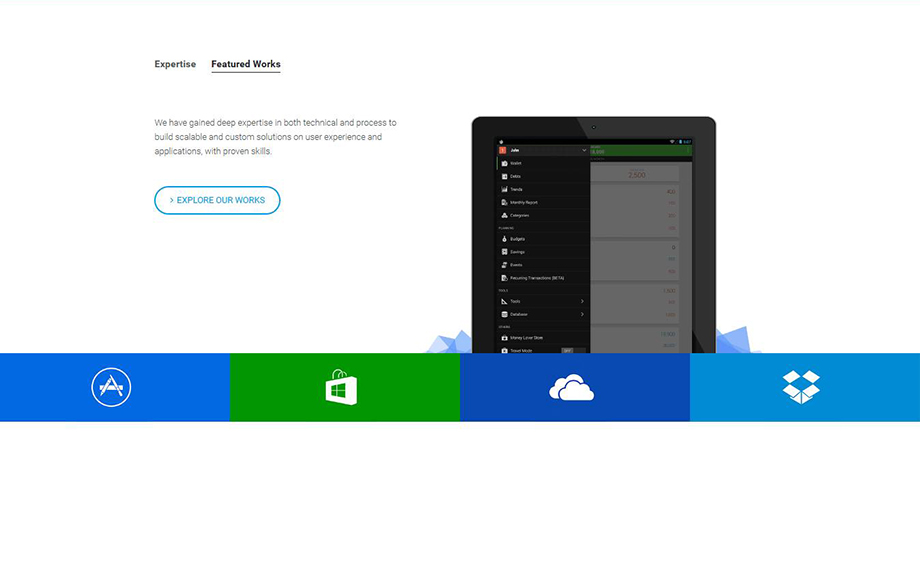Select the Featured Works tab
The image size is (920, 580).
pyautogui.click(x=245, y=65)
